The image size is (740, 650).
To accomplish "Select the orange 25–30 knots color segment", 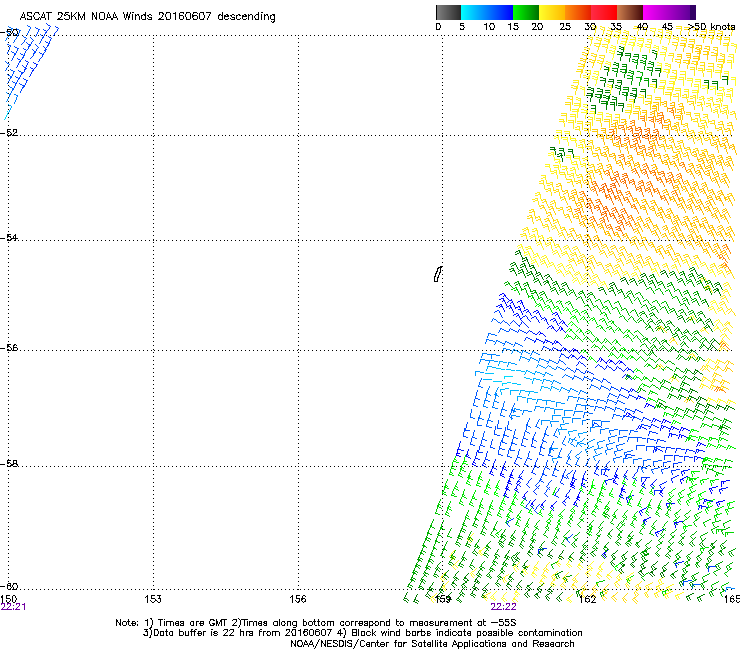I will [x=578, y=12].
